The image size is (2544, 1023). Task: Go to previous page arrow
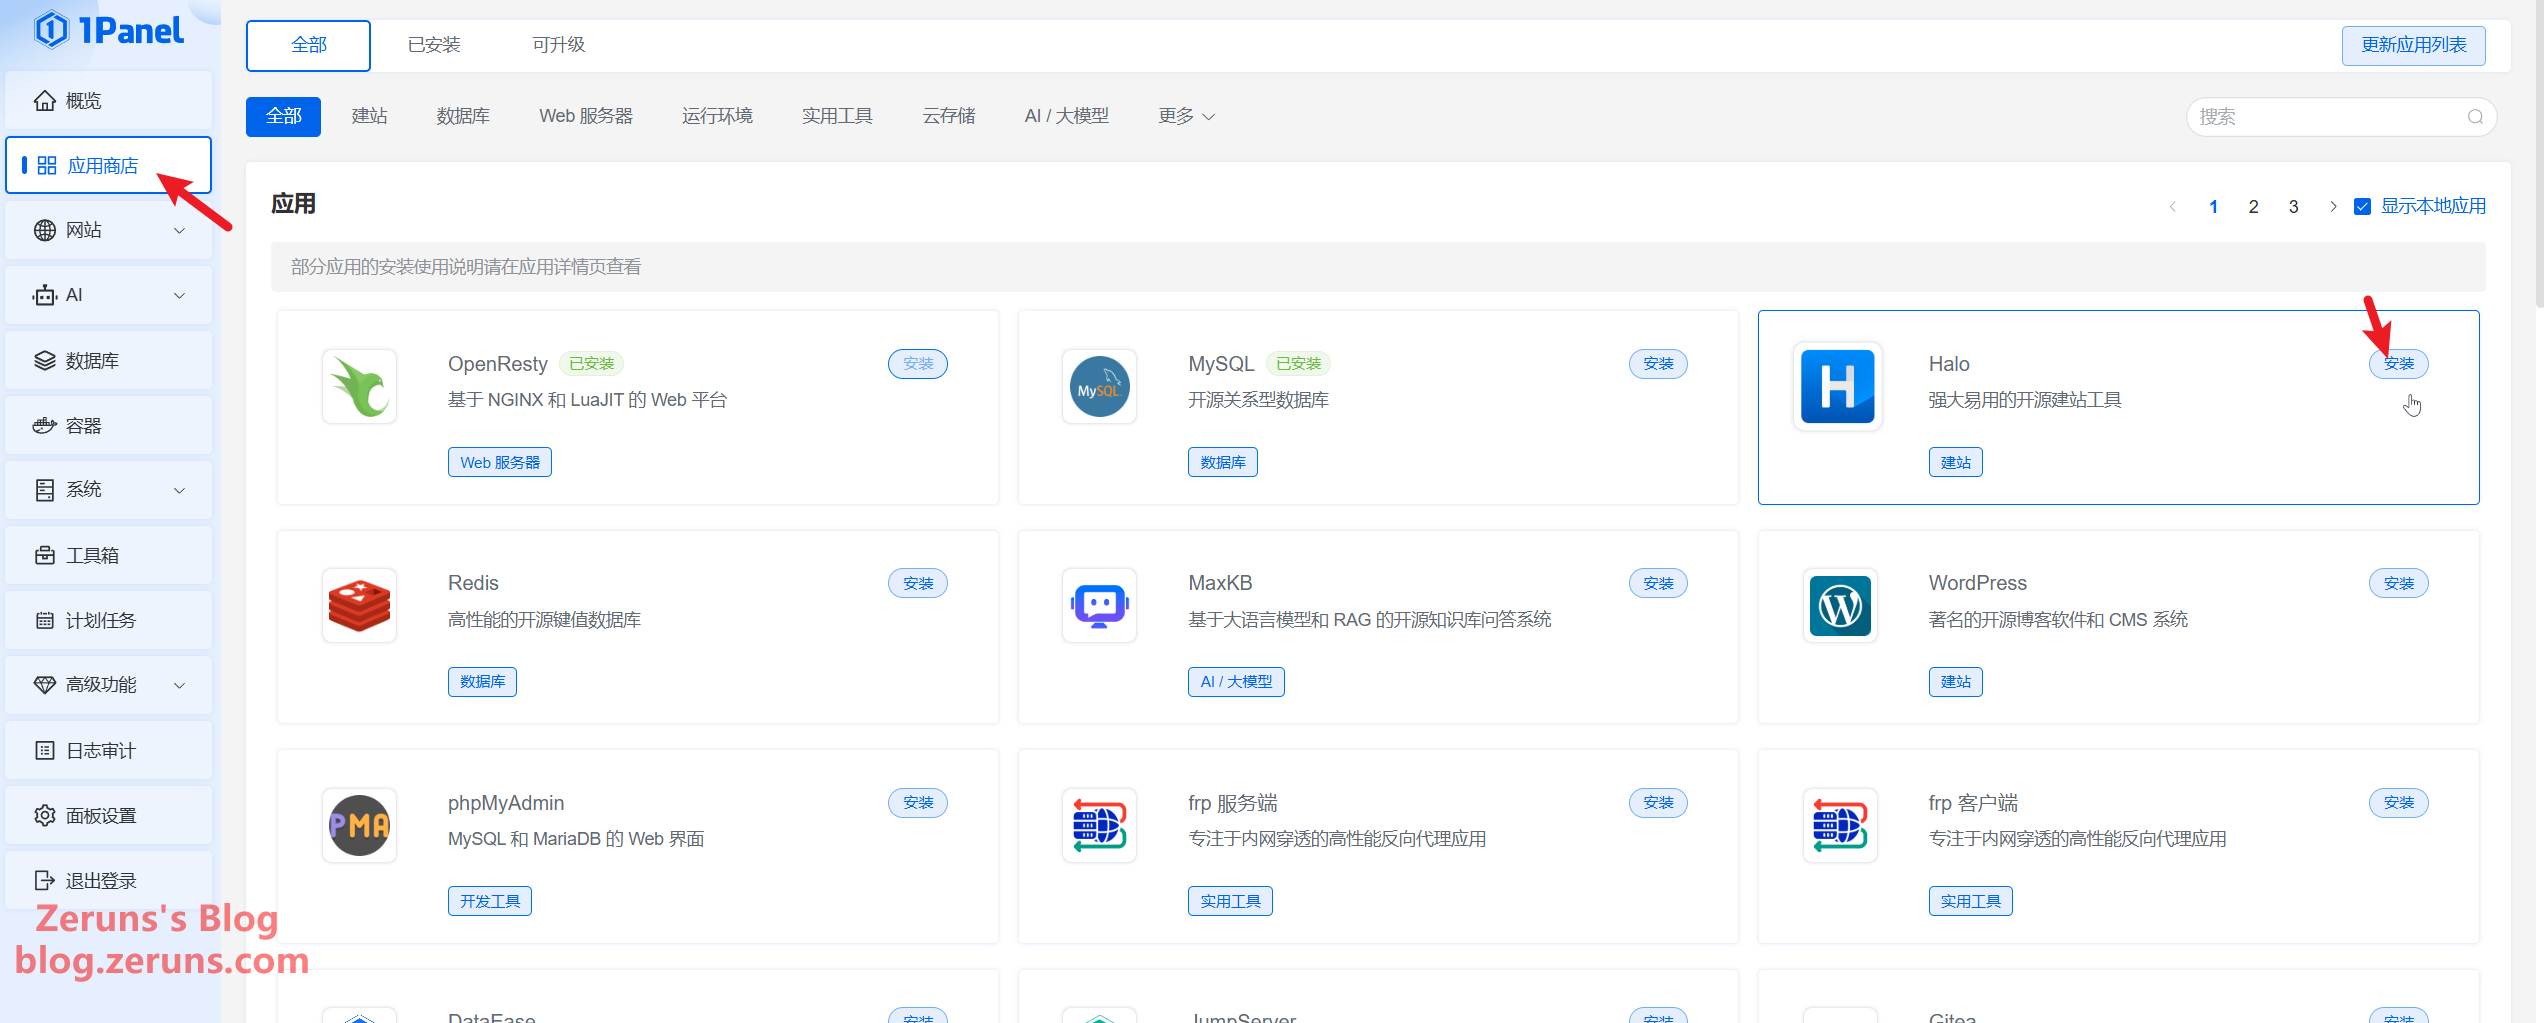2172,207
